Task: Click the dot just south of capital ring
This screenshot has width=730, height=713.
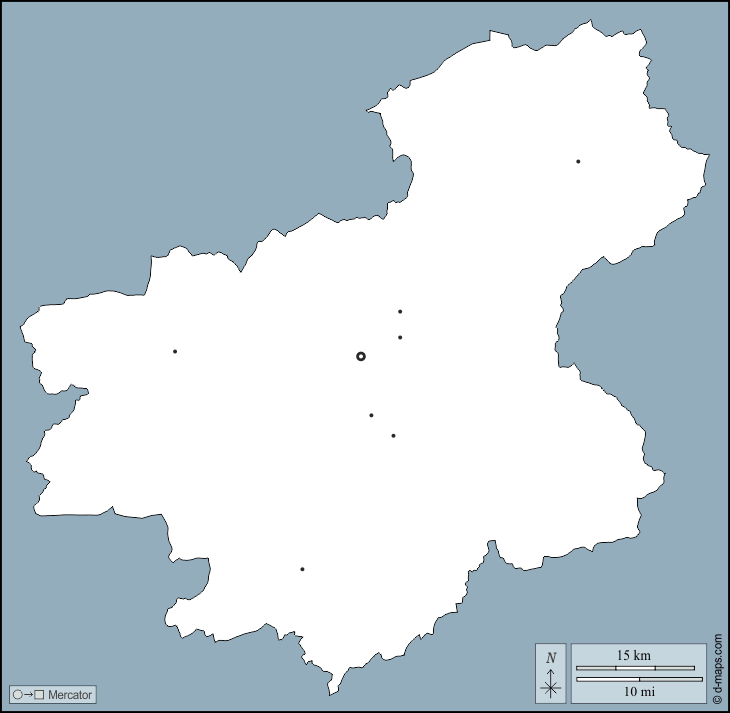Action: point(371,415)
